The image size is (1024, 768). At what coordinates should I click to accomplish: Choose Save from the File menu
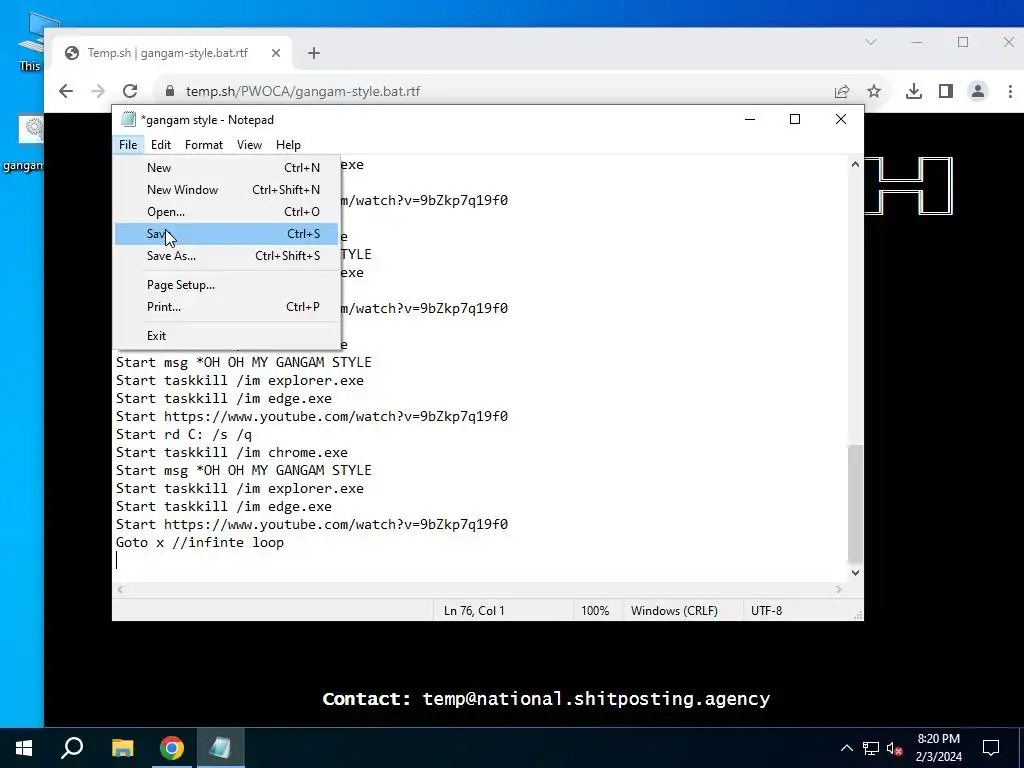[x=227, y=234]
